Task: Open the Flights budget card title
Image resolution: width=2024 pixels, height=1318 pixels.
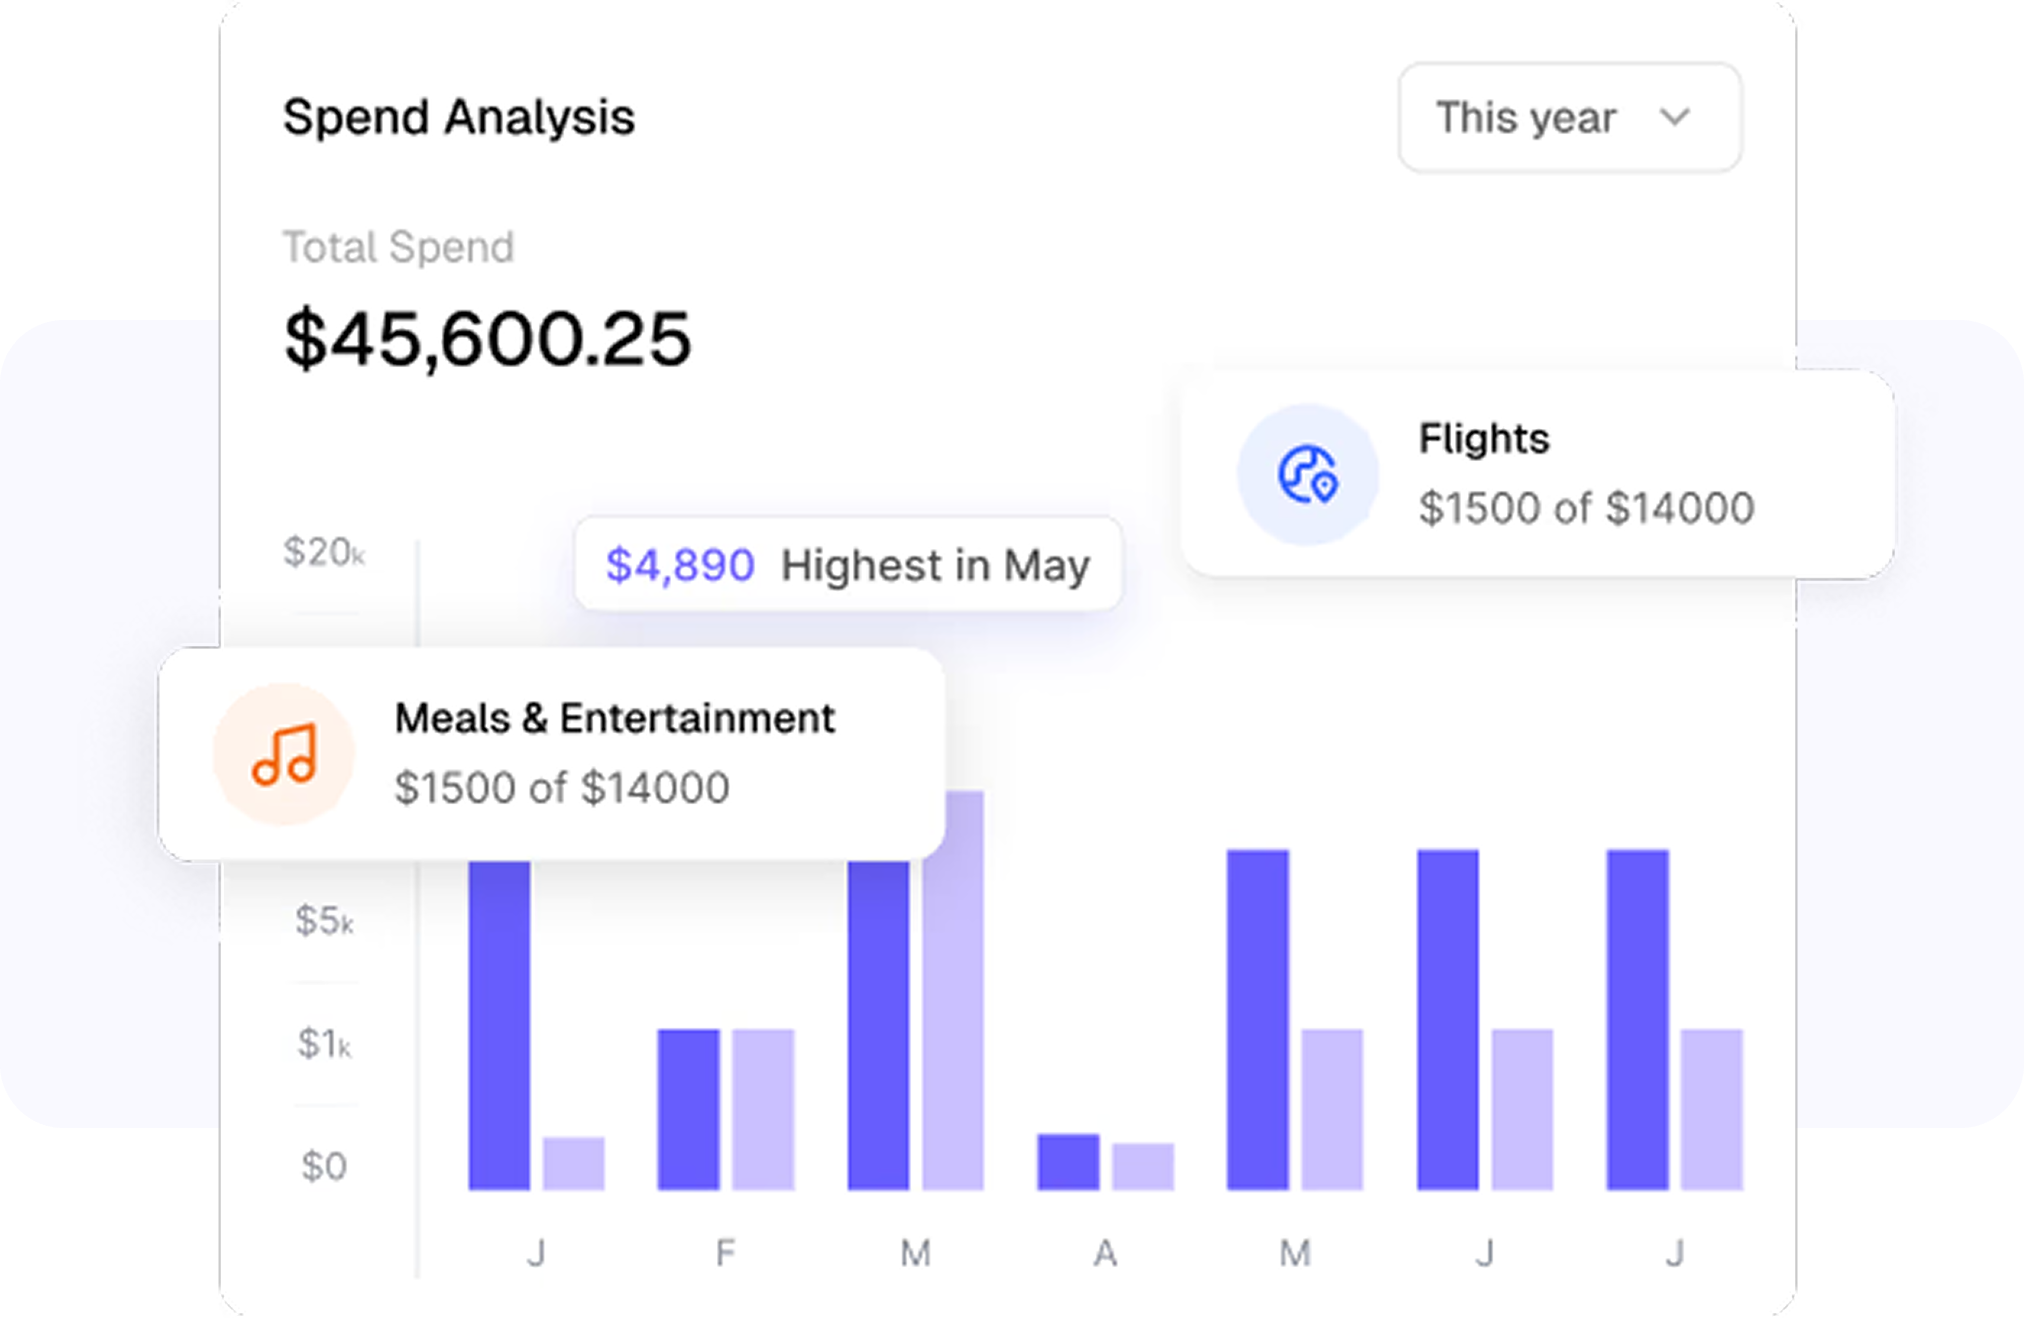Action: 1484,439
